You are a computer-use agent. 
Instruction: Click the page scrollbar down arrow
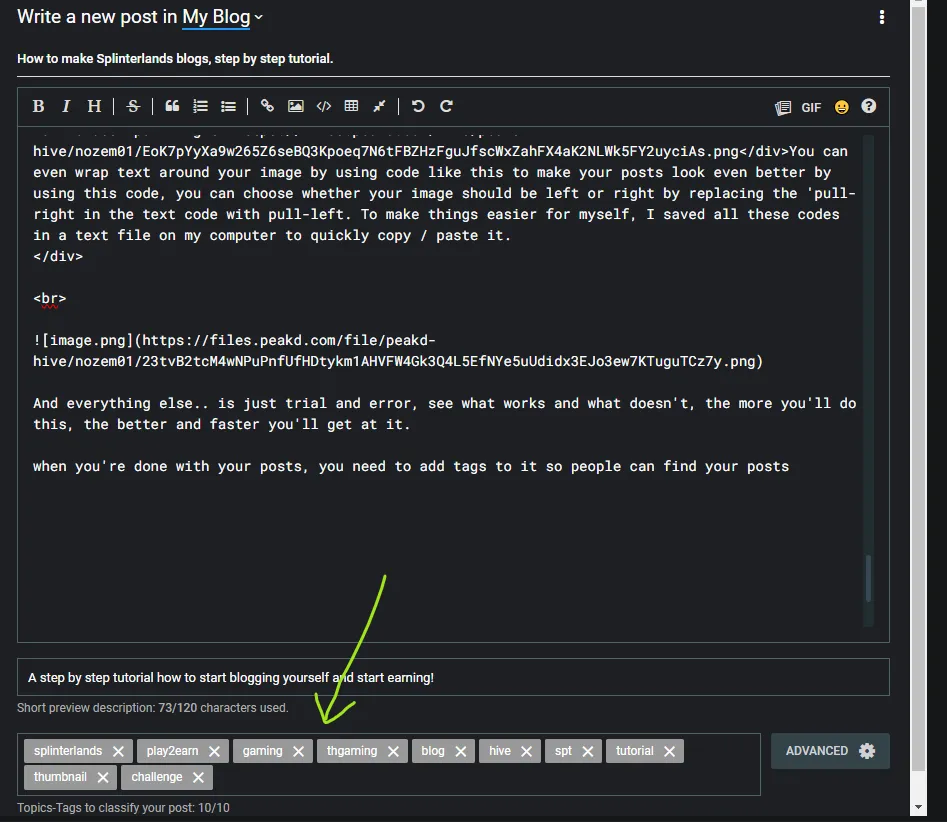pyautogui.click(x=918, y=808)
